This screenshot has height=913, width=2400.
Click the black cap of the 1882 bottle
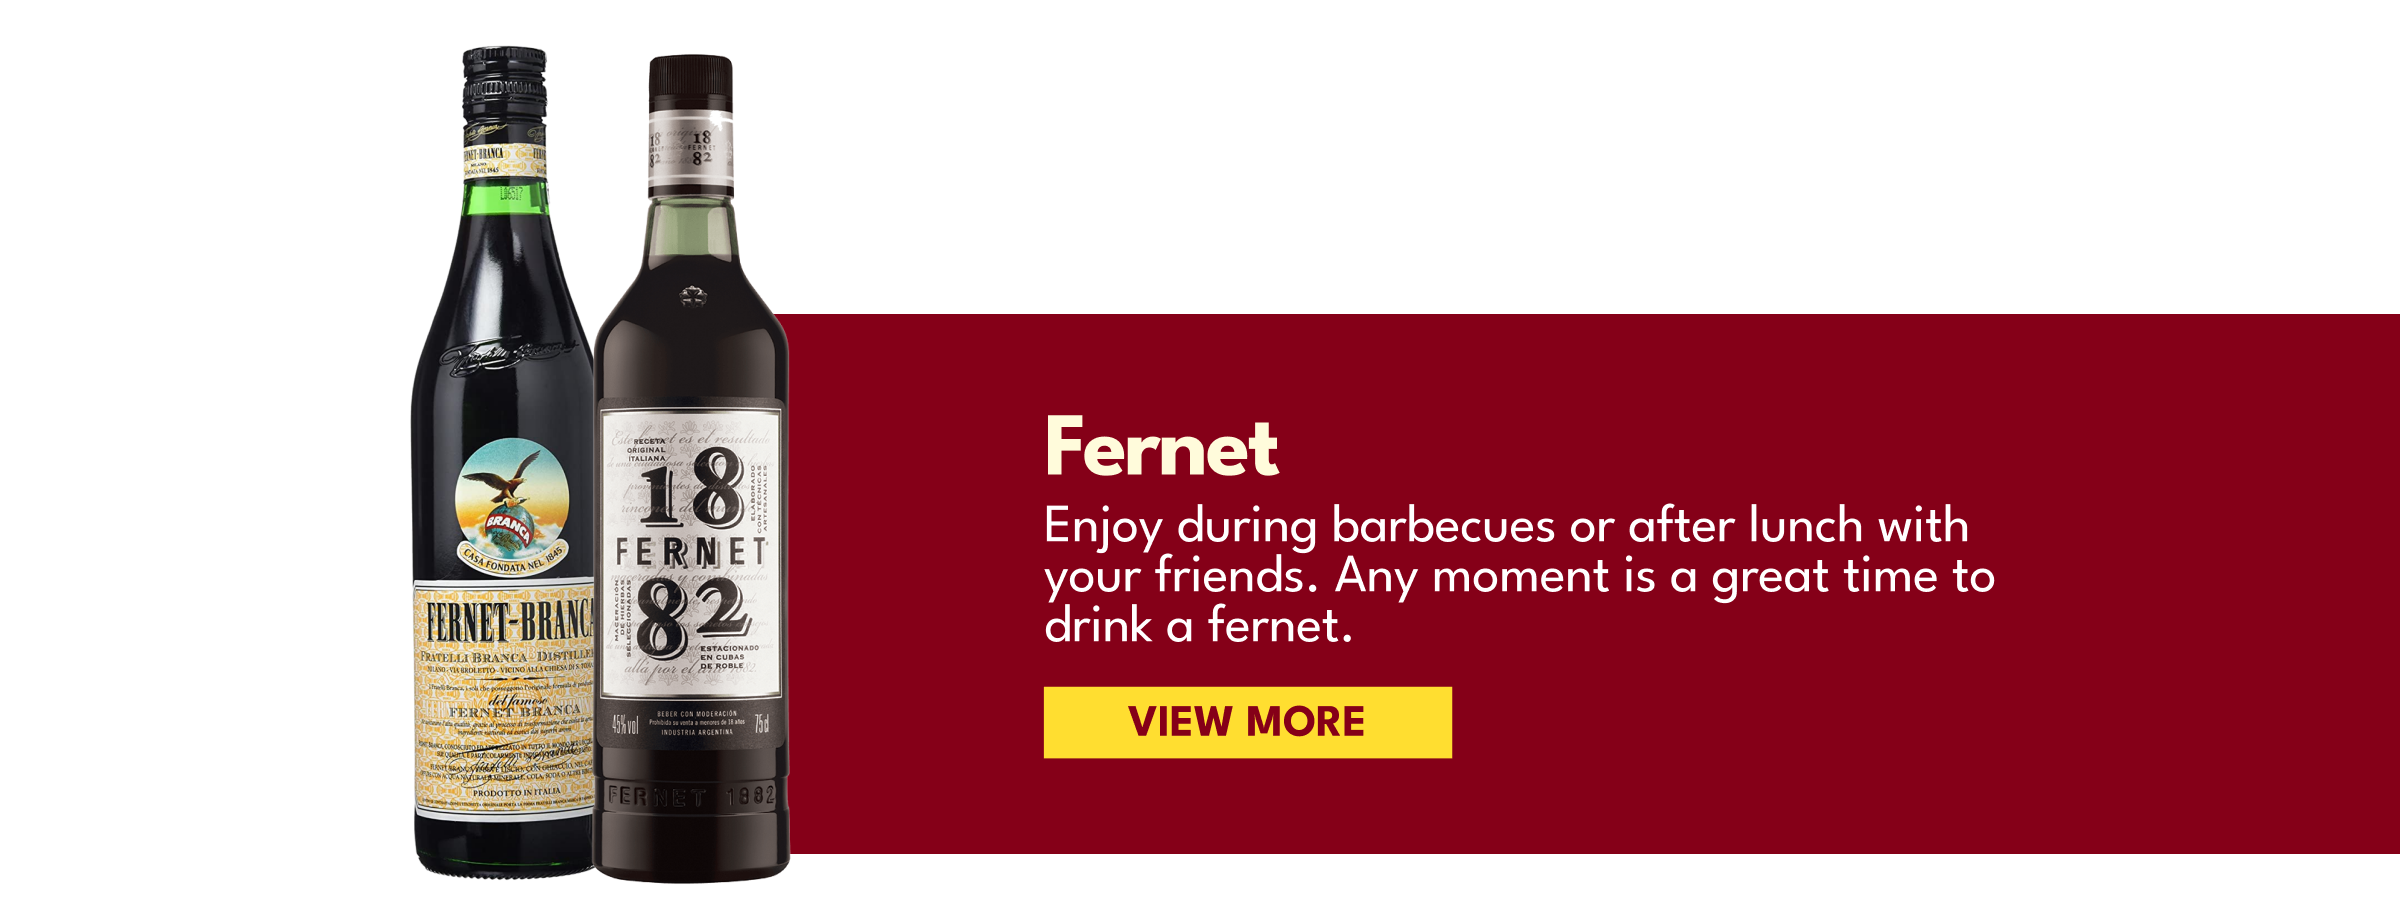691,83
